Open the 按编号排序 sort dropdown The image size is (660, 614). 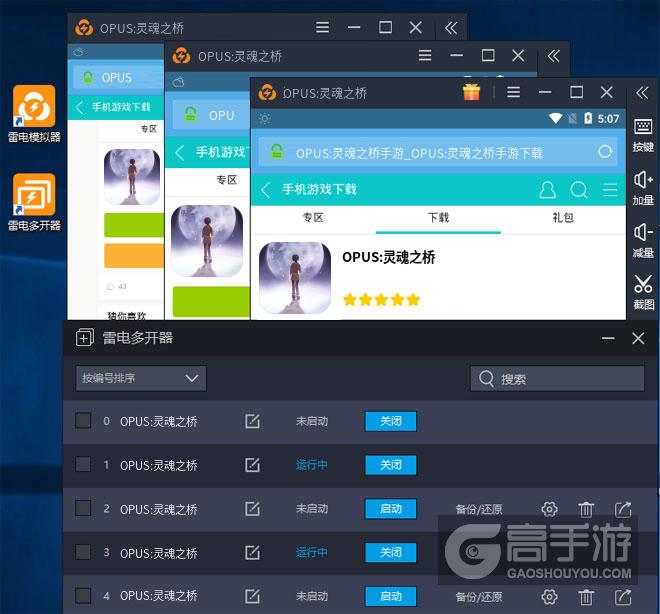141,378
